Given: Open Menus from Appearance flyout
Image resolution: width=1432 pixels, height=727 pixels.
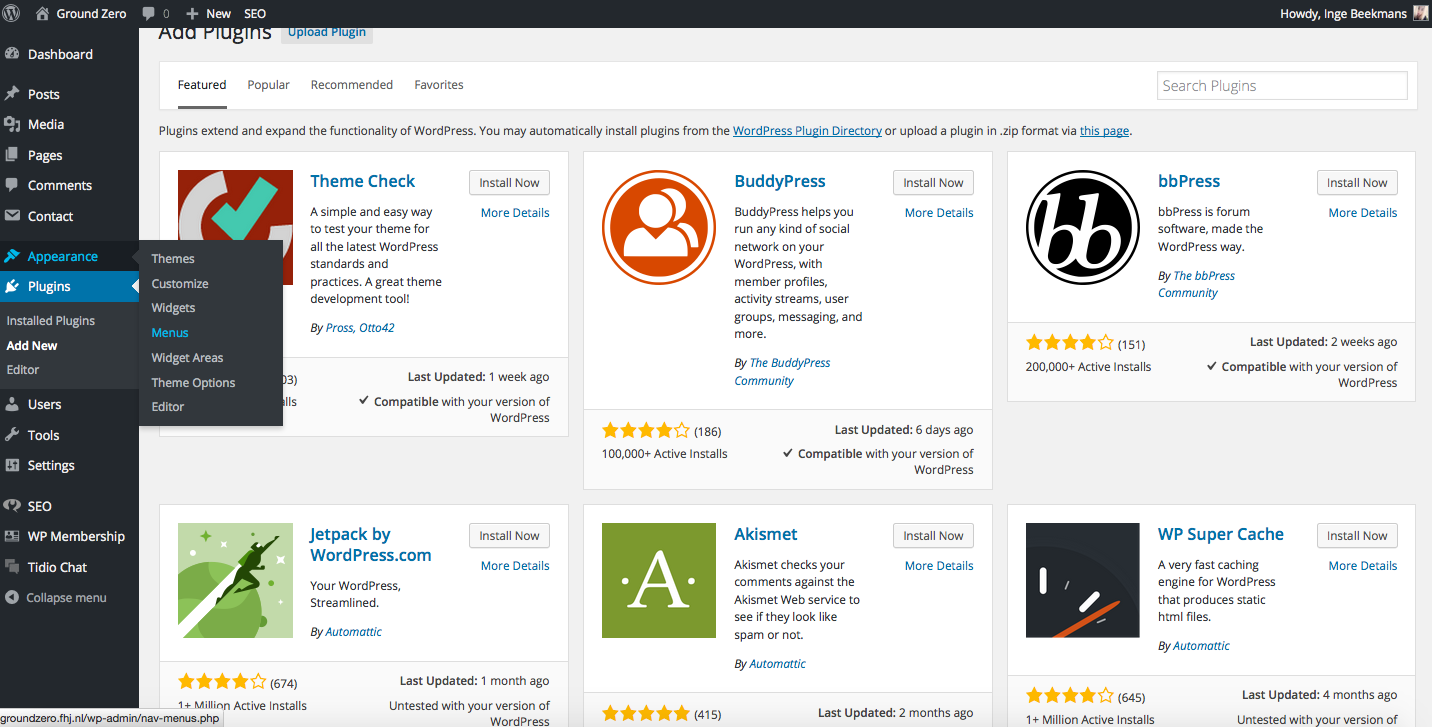Looking at the screenshot, I should click(x=170, y=333).
